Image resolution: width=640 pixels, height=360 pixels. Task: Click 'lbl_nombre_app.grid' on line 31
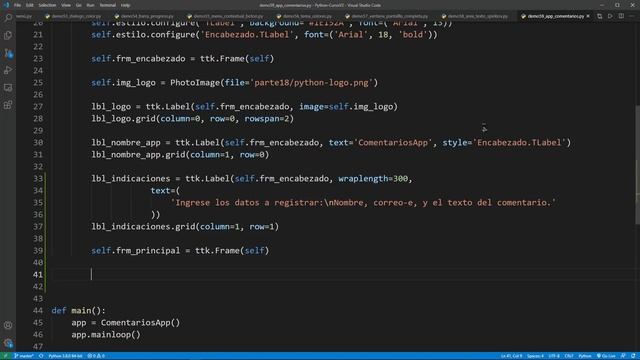click(138, 155)
